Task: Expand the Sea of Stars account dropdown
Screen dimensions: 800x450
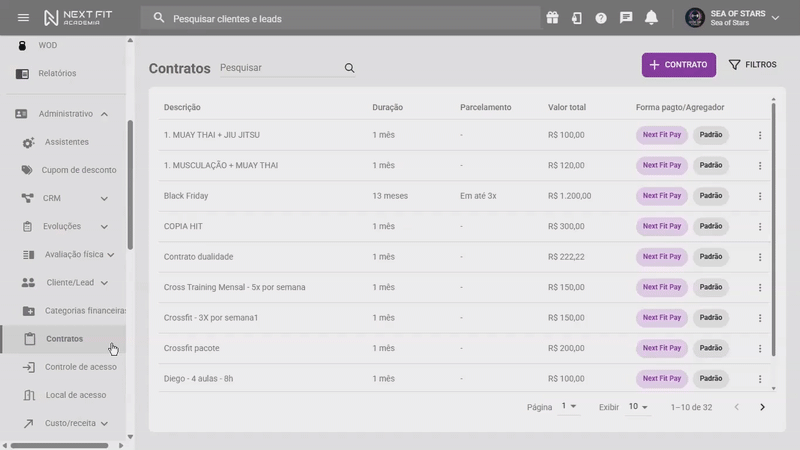Action: pos(776,18)
